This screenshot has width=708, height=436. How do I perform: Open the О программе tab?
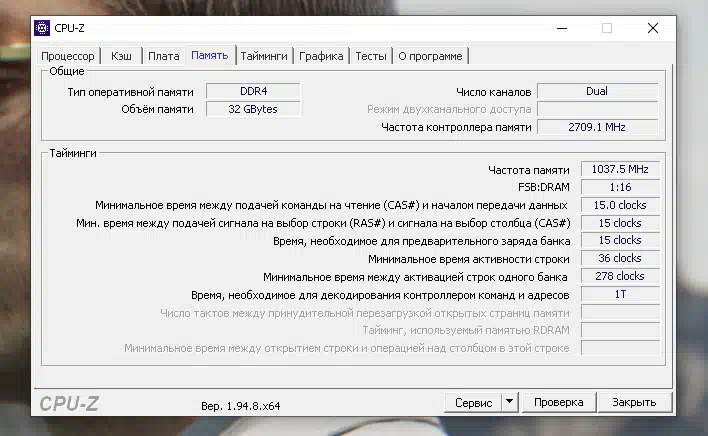tap(430, 56)
